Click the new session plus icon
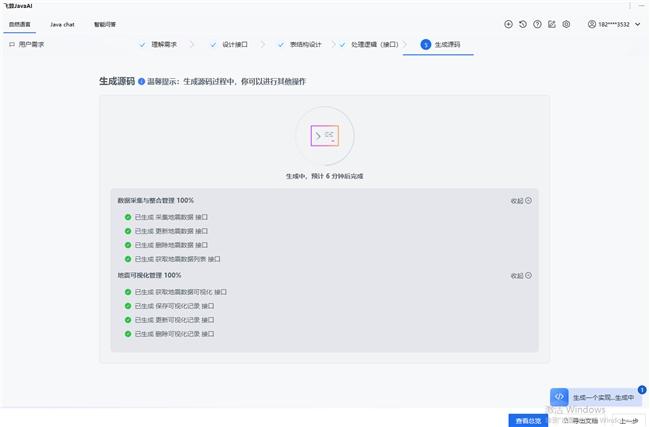The width and height of the screenshot is (650, 427). coord(508,24)
